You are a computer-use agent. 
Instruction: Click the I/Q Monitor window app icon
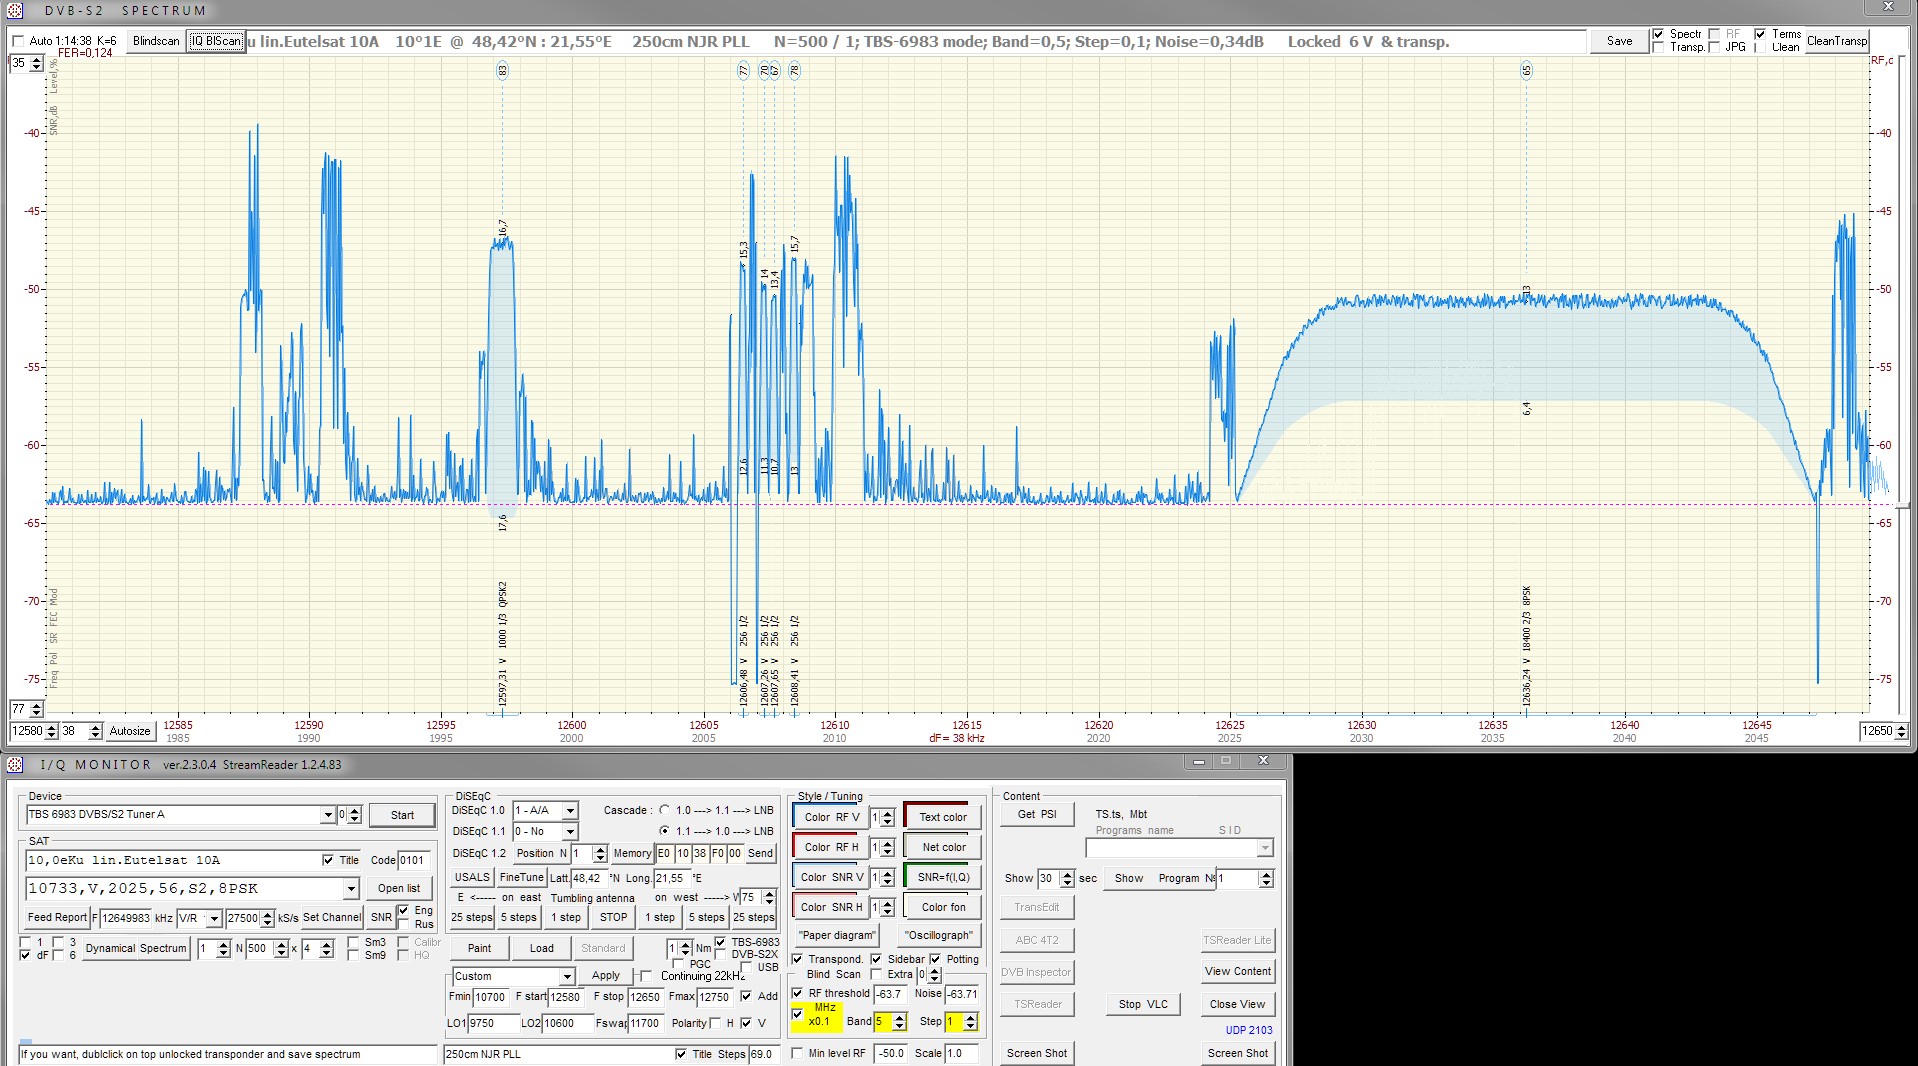pyautogui.click(x=15, y=765)
